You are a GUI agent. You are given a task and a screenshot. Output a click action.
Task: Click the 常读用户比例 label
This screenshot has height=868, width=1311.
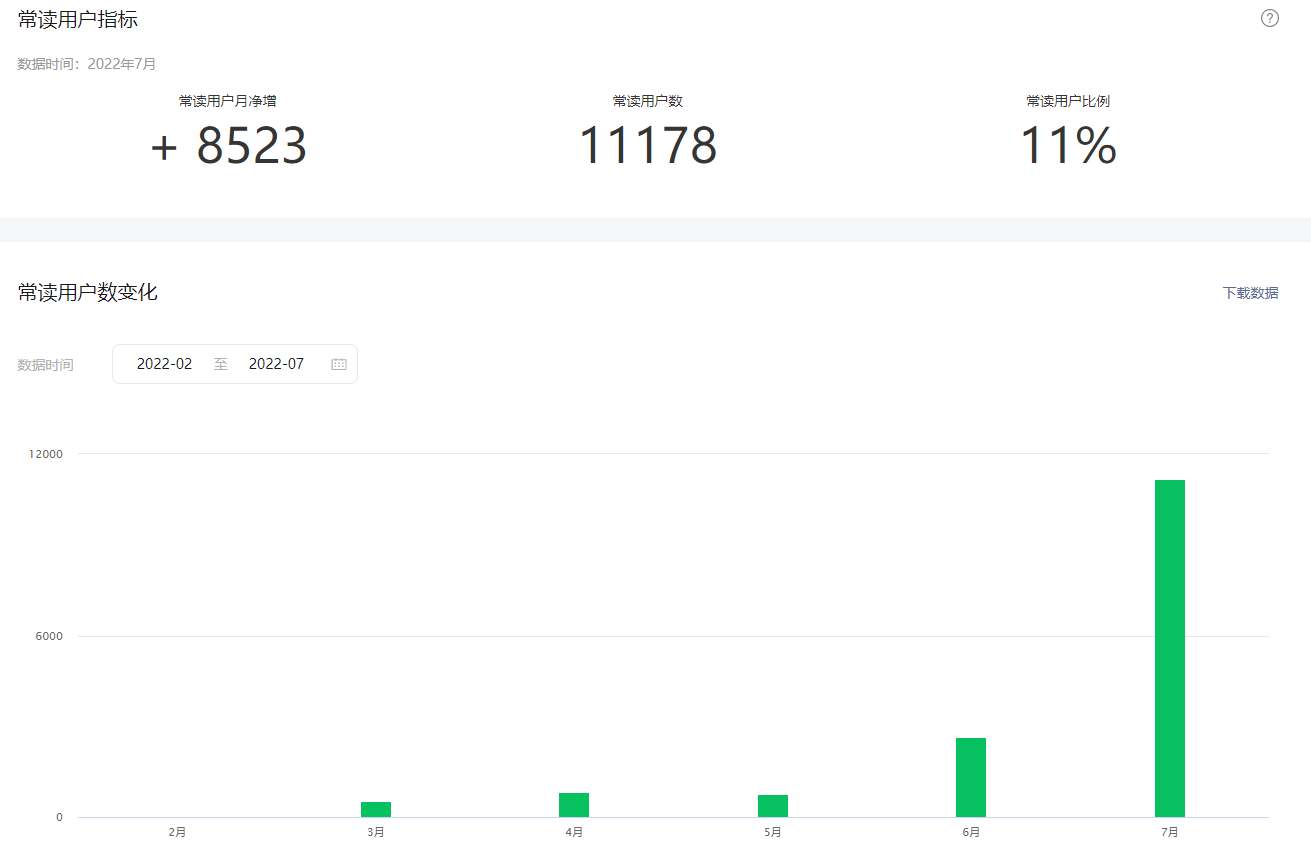(1068, 101)
